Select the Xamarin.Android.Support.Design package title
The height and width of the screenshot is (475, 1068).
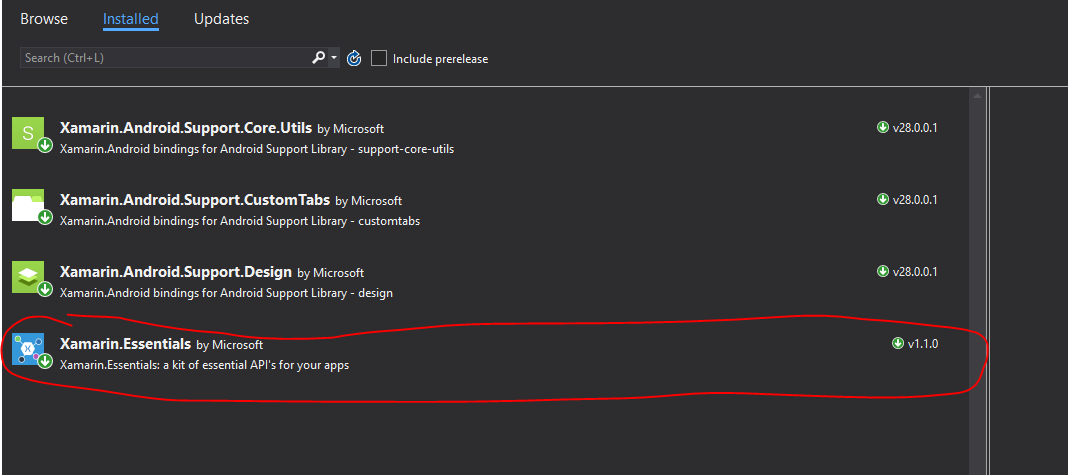176,271
